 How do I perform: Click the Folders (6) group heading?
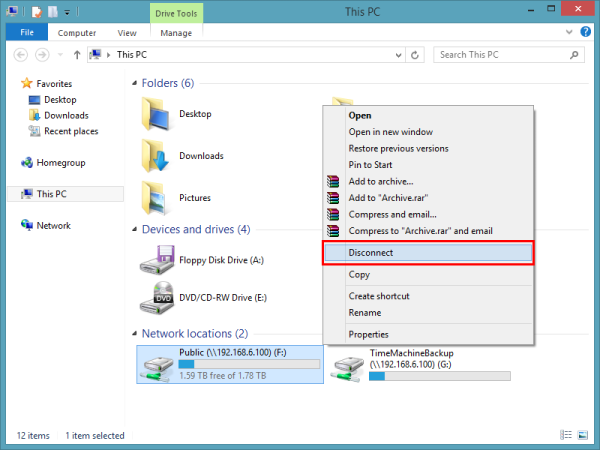[168, 83]
